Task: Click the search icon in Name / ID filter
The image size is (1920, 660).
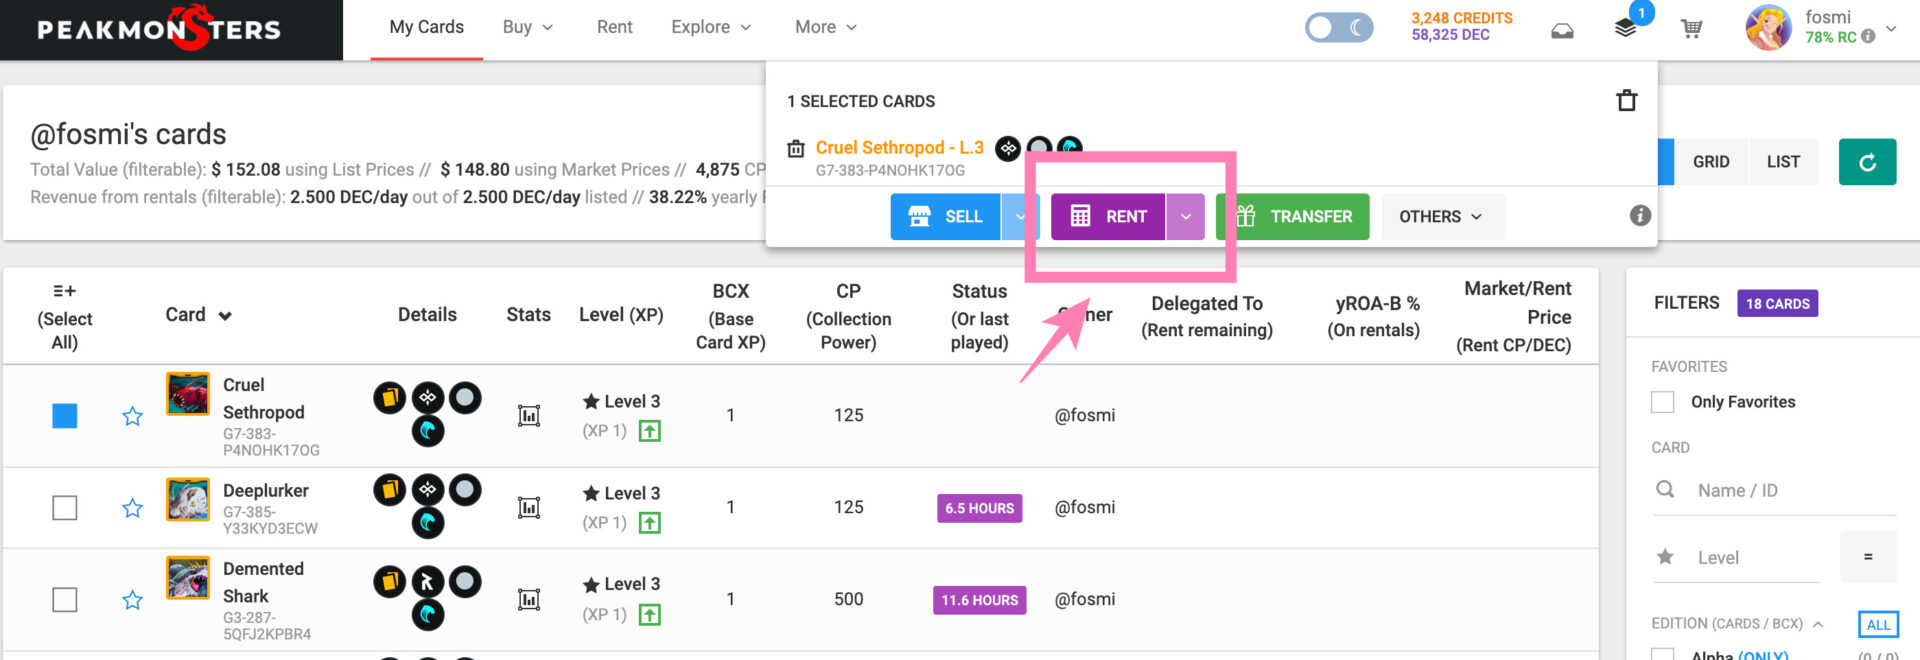Action: pyautogui.click(x=1665, y=489)
